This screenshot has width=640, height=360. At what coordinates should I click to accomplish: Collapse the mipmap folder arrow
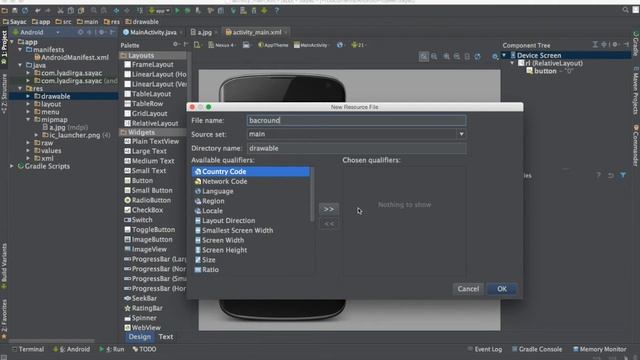tap(28, 120)
